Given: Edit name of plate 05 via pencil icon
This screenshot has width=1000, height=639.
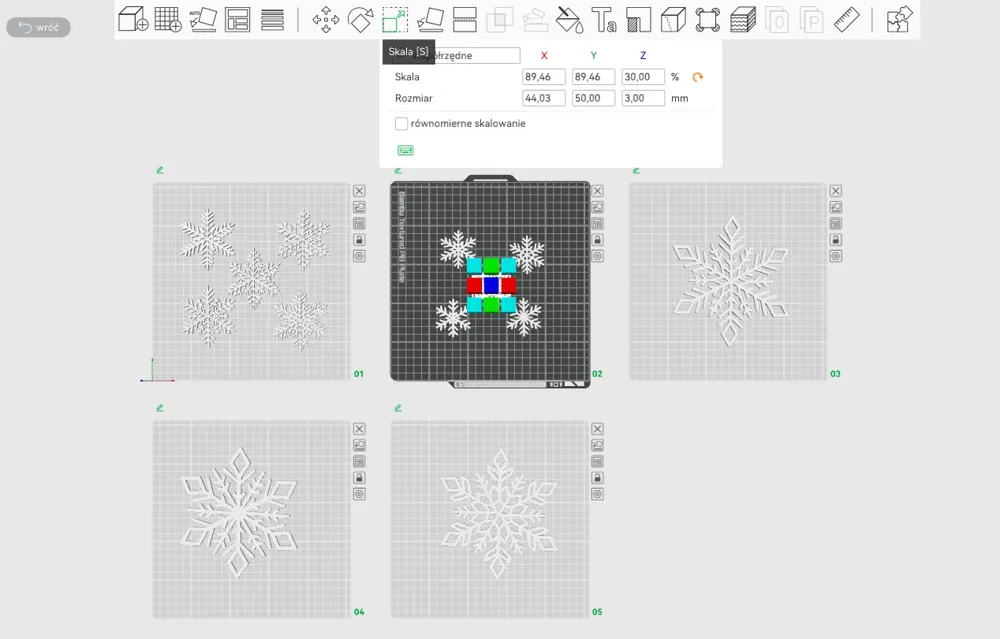Looking at the screenshot, I should pyautogui.click(x=398, y=408).
